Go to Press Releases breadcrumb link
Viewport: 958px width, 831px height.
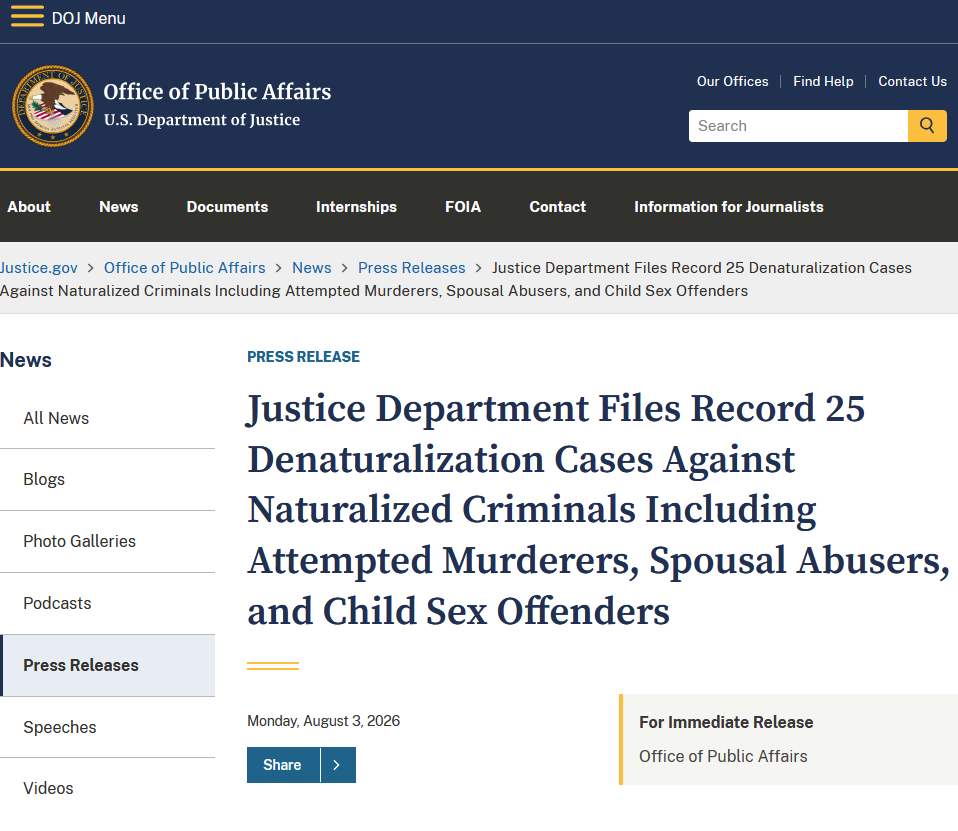click(411, 268)
